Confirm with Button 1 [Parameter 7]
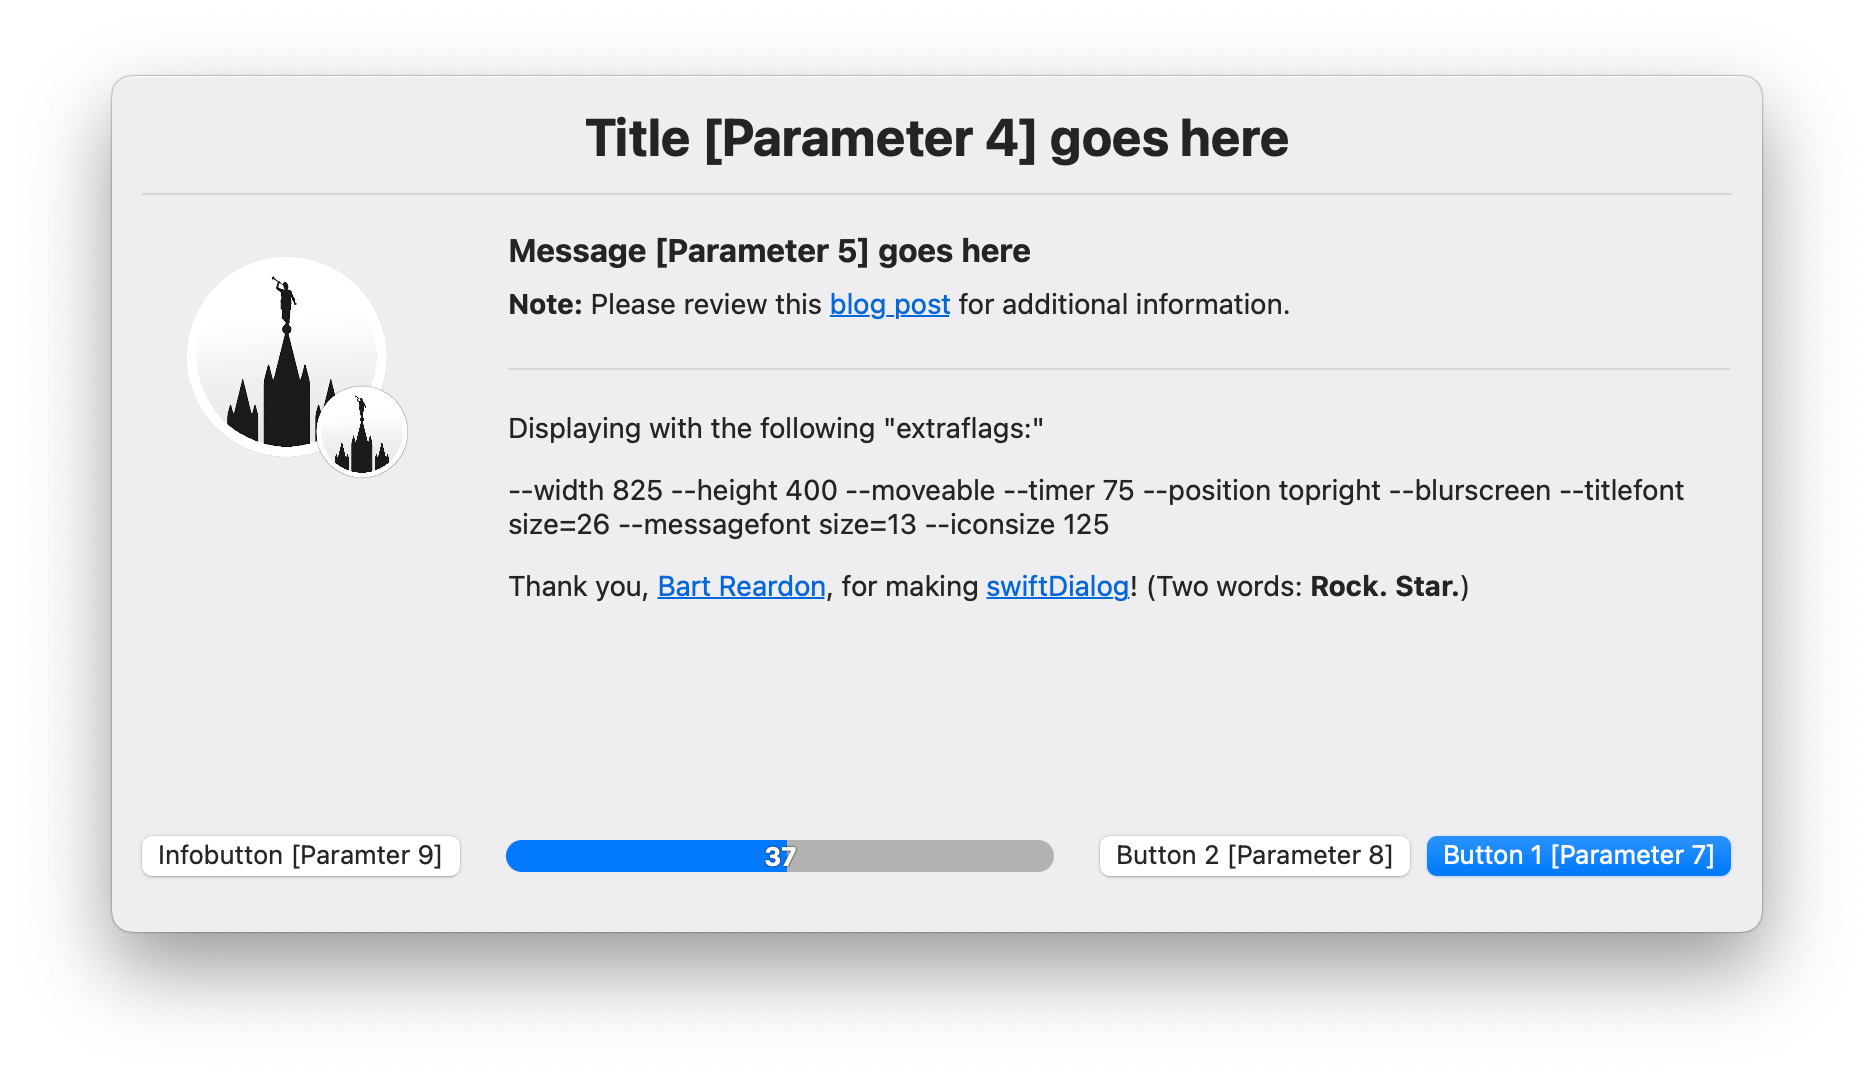Screen dimensions: 1874x1080 tap(1578, 856)
